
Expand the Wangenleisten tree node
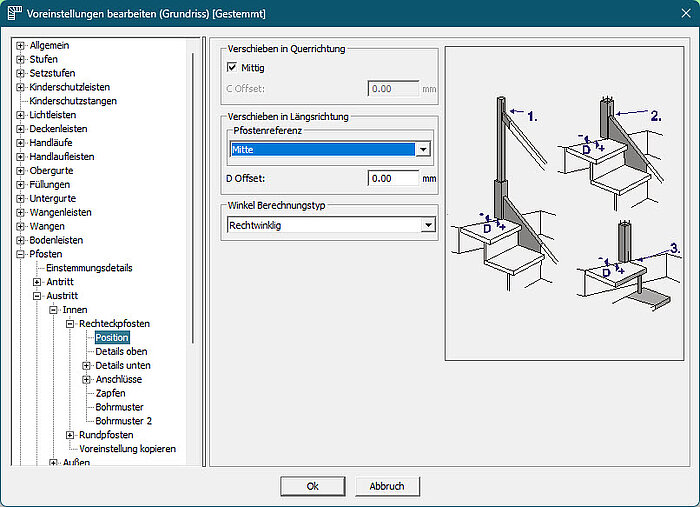click(x=20, y=212)
